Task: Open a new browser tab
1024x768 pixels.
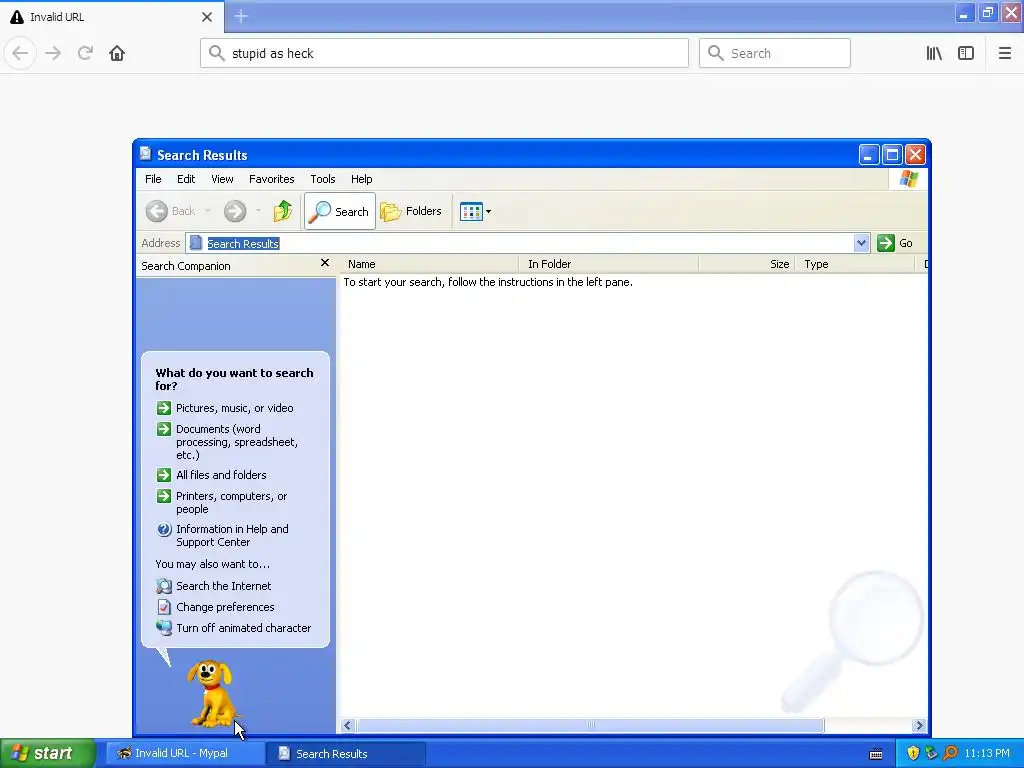Action: point(241,16)
